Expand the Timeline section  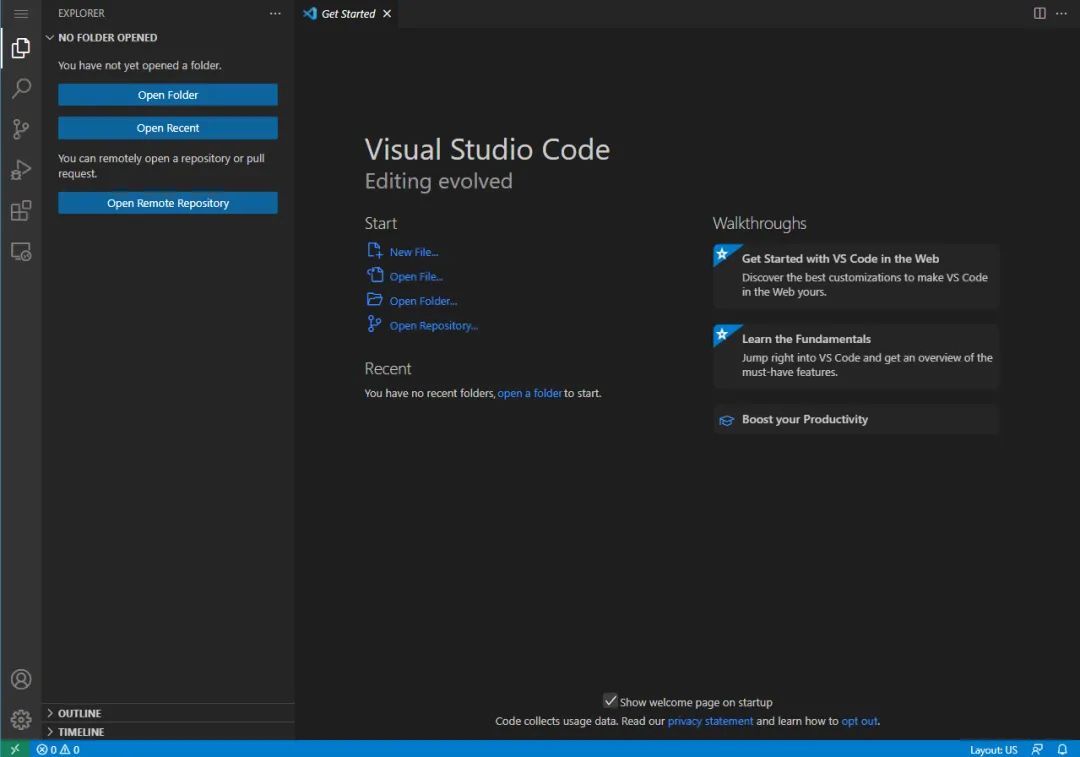80,732
